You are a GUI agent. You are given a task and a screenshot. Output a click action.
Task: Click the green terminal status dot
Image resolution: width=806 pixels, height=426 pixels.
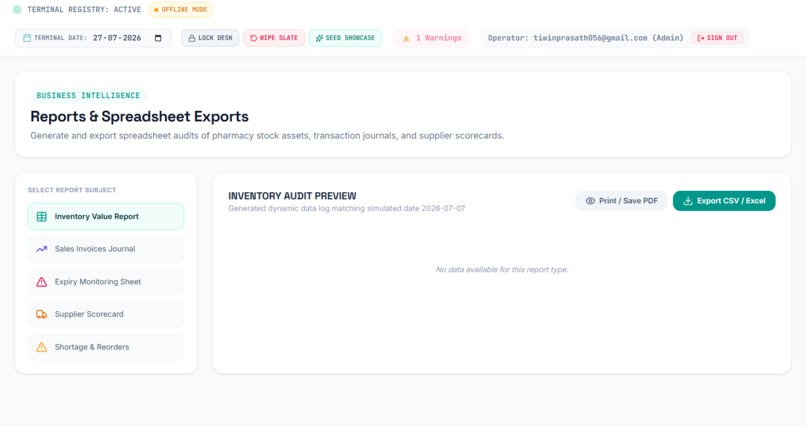(17, 10)
